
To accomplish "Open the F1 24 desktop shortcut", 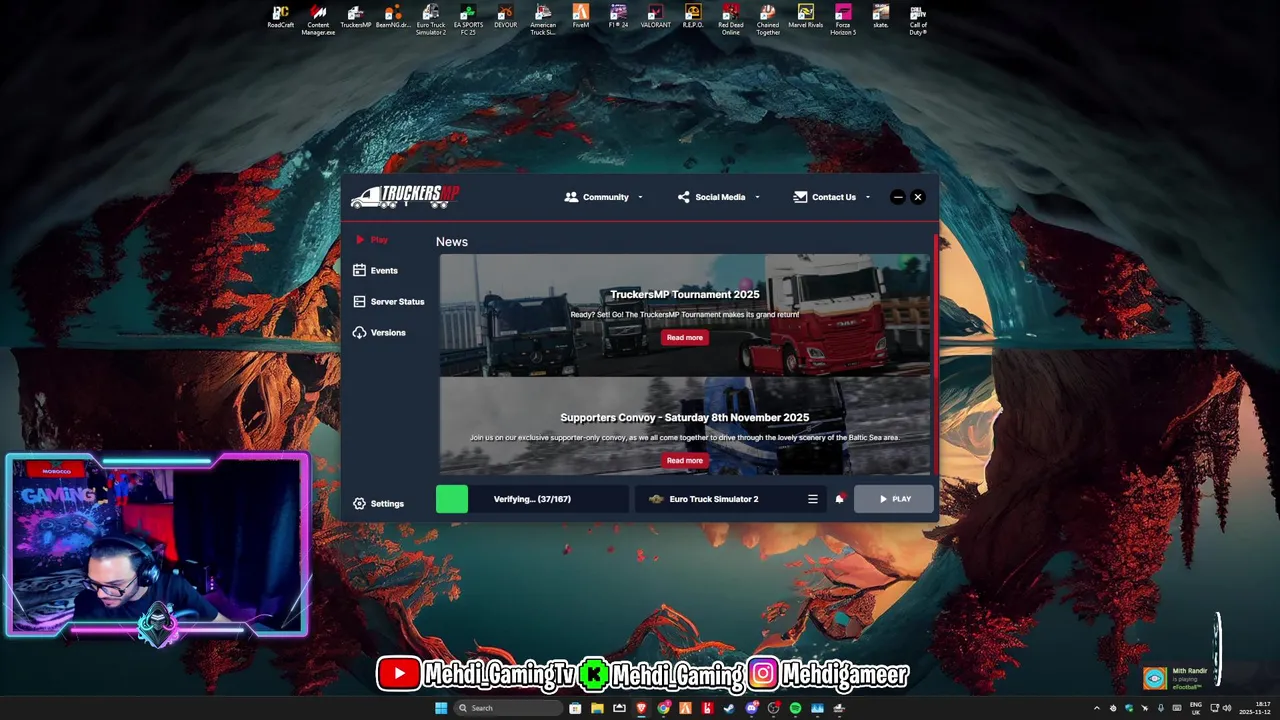I will pyautogui.click(x=618, y=17).
